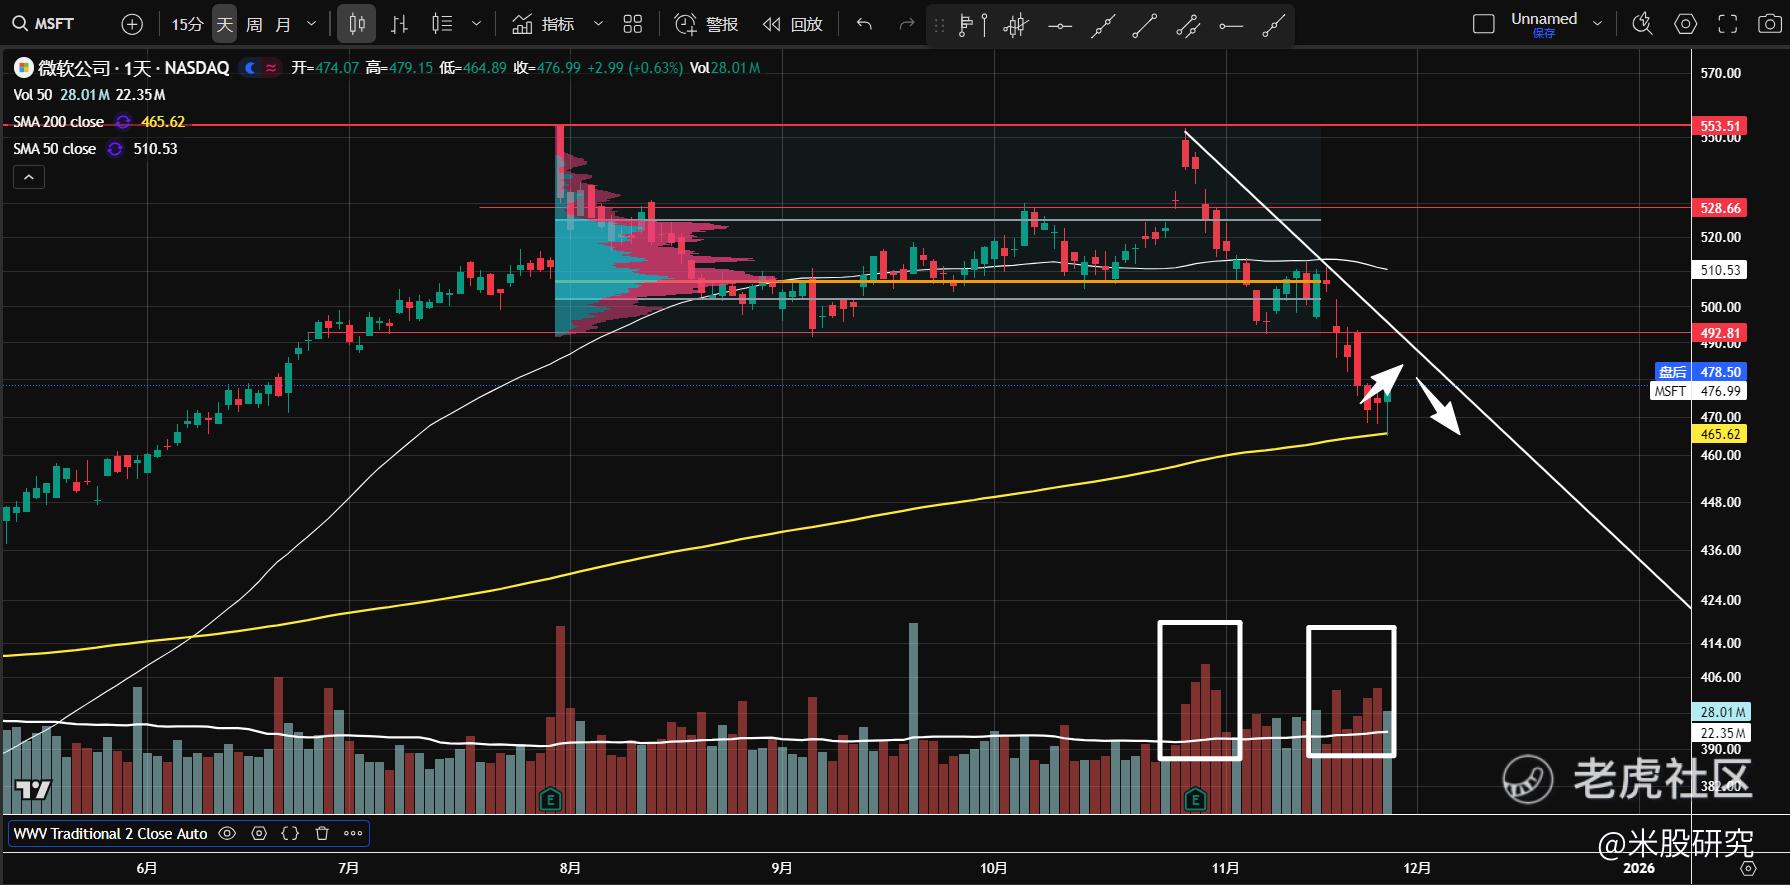Click the 553.51 red price label
Viewport: 1790px width, 885px height.
(x=1720, y=126)
